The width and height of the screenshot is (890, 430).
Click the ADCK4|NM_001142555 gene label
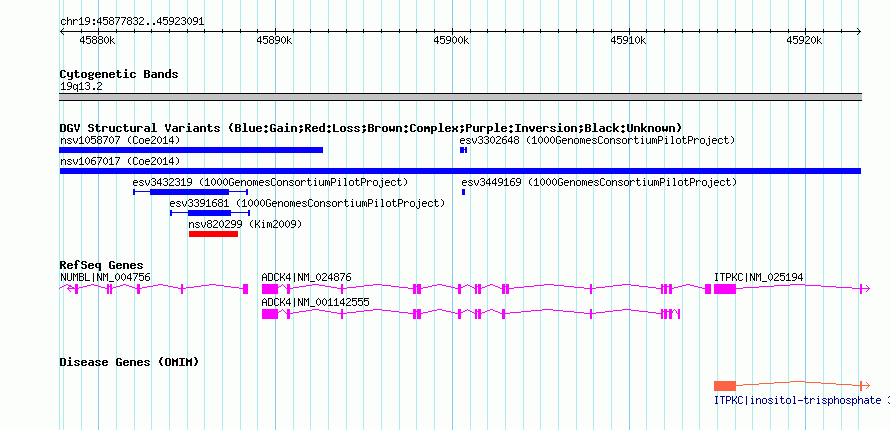[315, 302]
